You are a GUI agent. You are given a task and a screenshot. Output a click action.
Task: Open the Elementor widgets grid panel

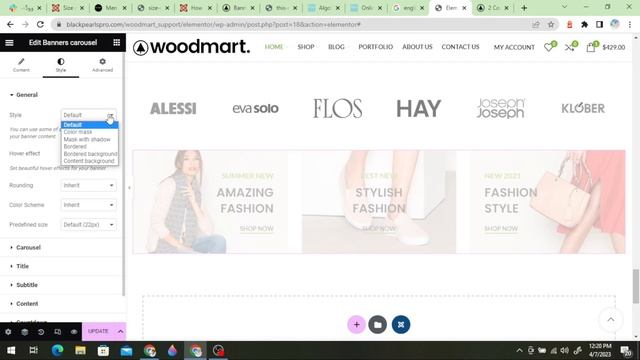[116, 42]
